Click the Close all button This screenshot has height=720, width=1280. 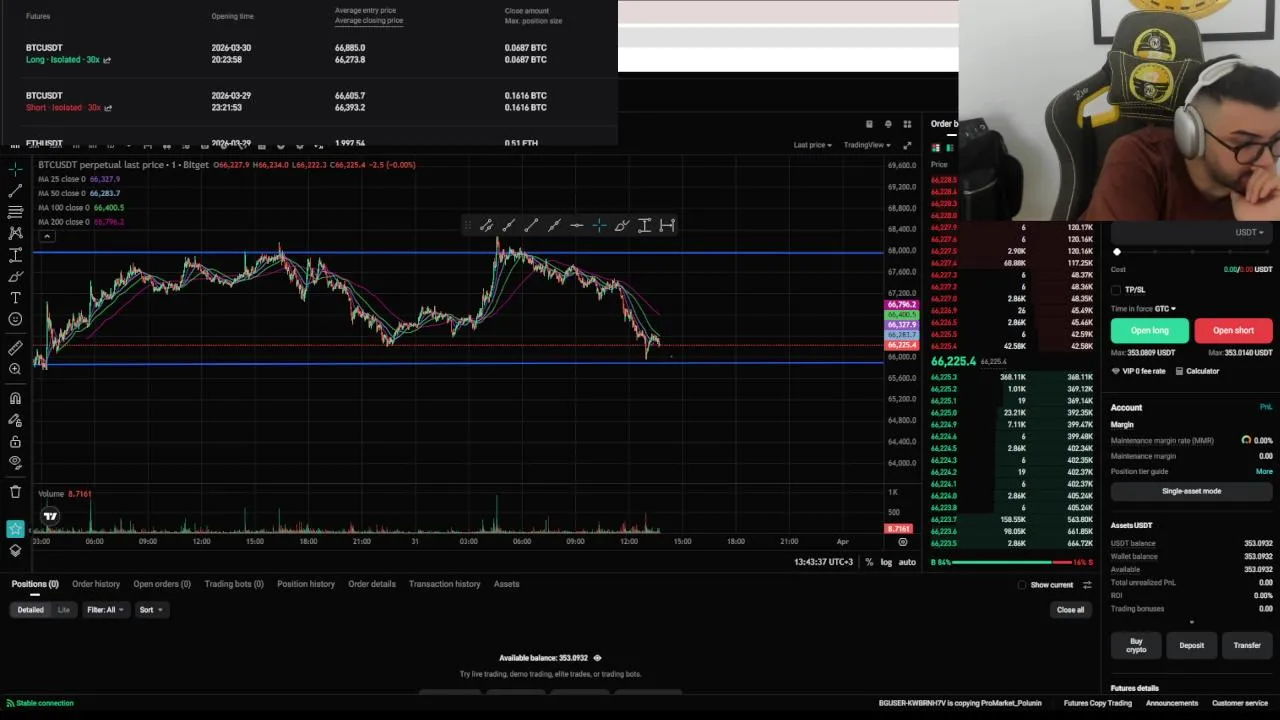pyautogui.click(x=1070, y=610)
